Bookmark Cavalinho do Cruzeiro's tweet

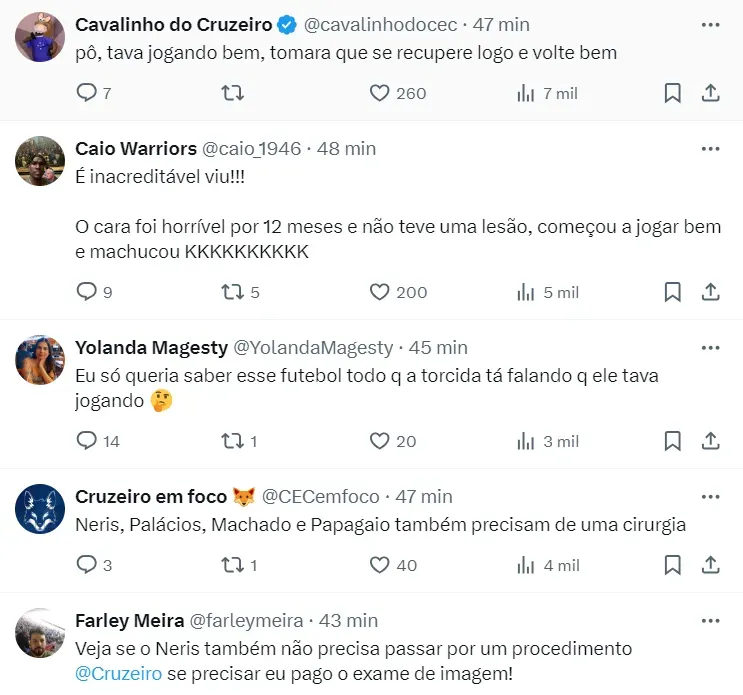tap(673, 93)
